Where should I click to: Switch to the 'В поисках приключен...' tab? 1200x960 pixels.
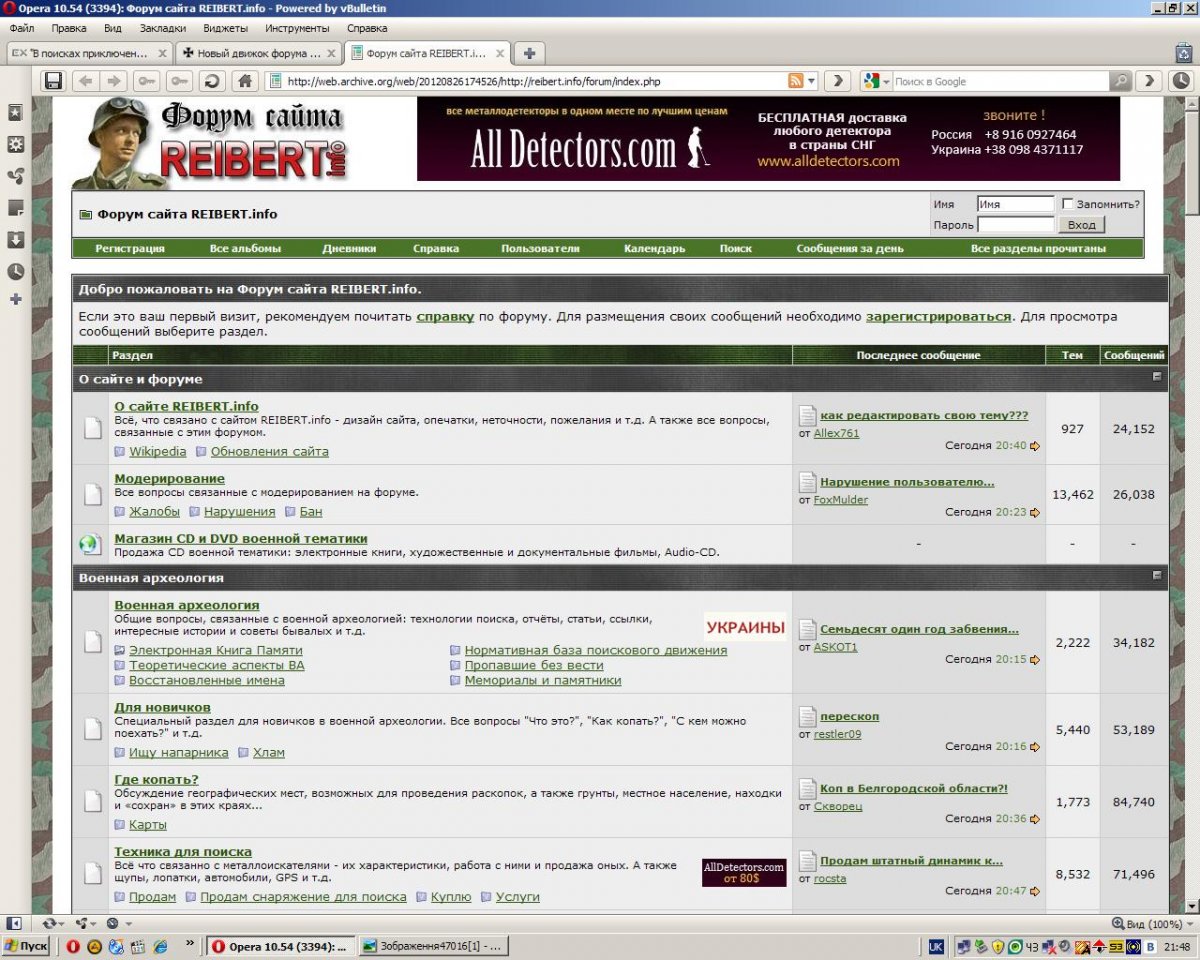[x=90, y=53]
